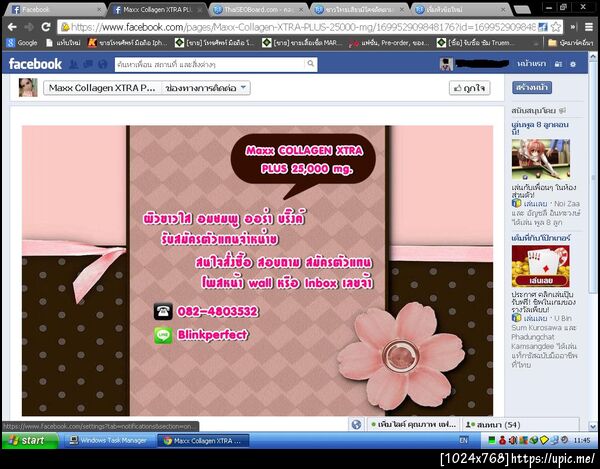Click scrollbar down arrow

[593, 425]
